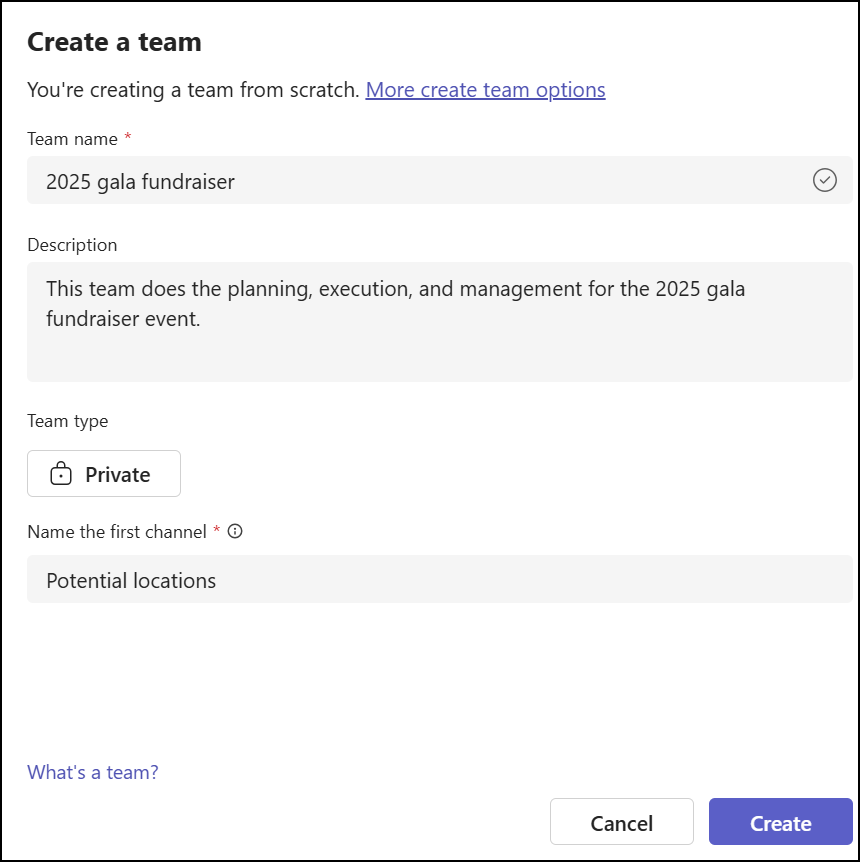The height and width of the screenshot is (862, 860).
Task: Open the What's a team? link
Action: point(92,772)
